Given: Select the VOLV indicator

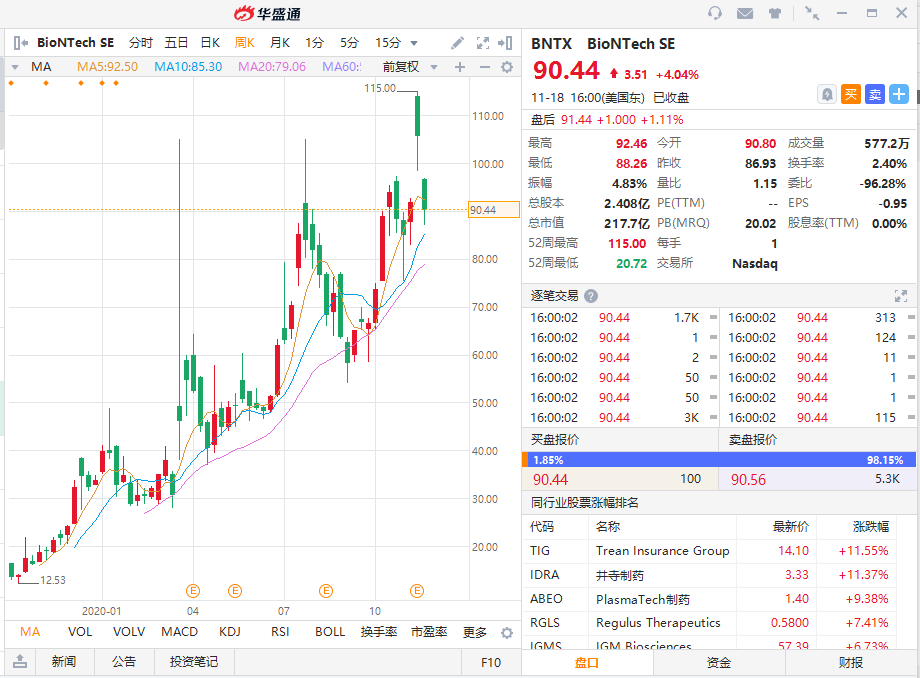Looking at the screenshot, I should [129, 632].
